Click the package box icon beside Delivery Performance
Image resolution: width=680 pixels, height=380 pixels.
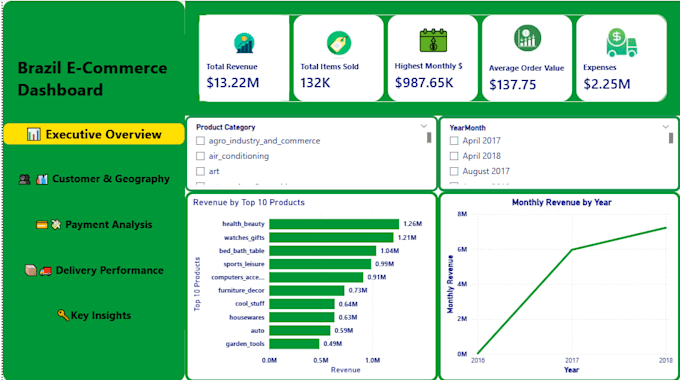click(x=30, y=270)
